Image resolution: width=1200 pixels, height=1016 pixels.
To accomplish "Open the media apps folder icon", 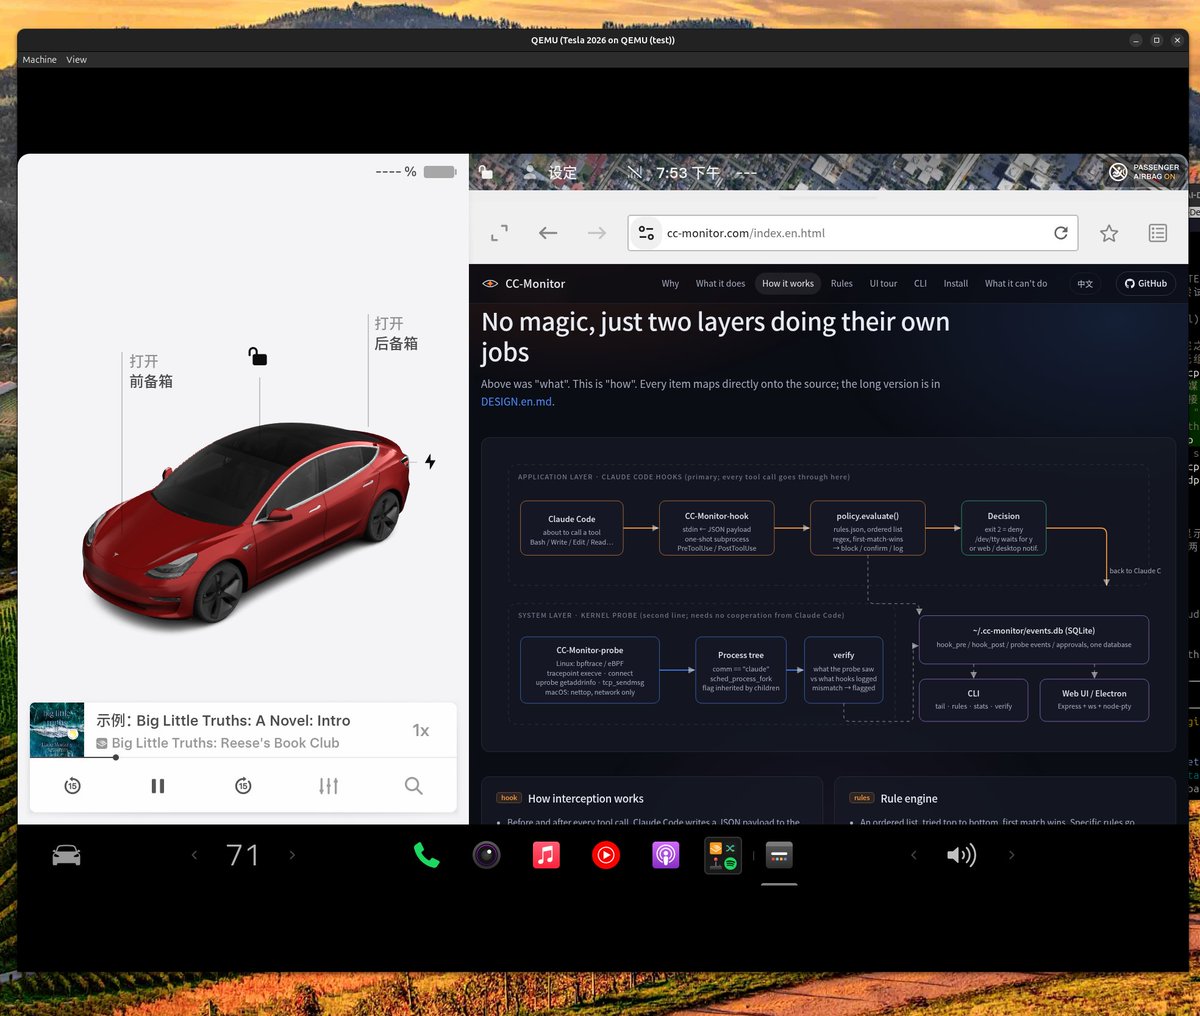I will click(723, 855).
